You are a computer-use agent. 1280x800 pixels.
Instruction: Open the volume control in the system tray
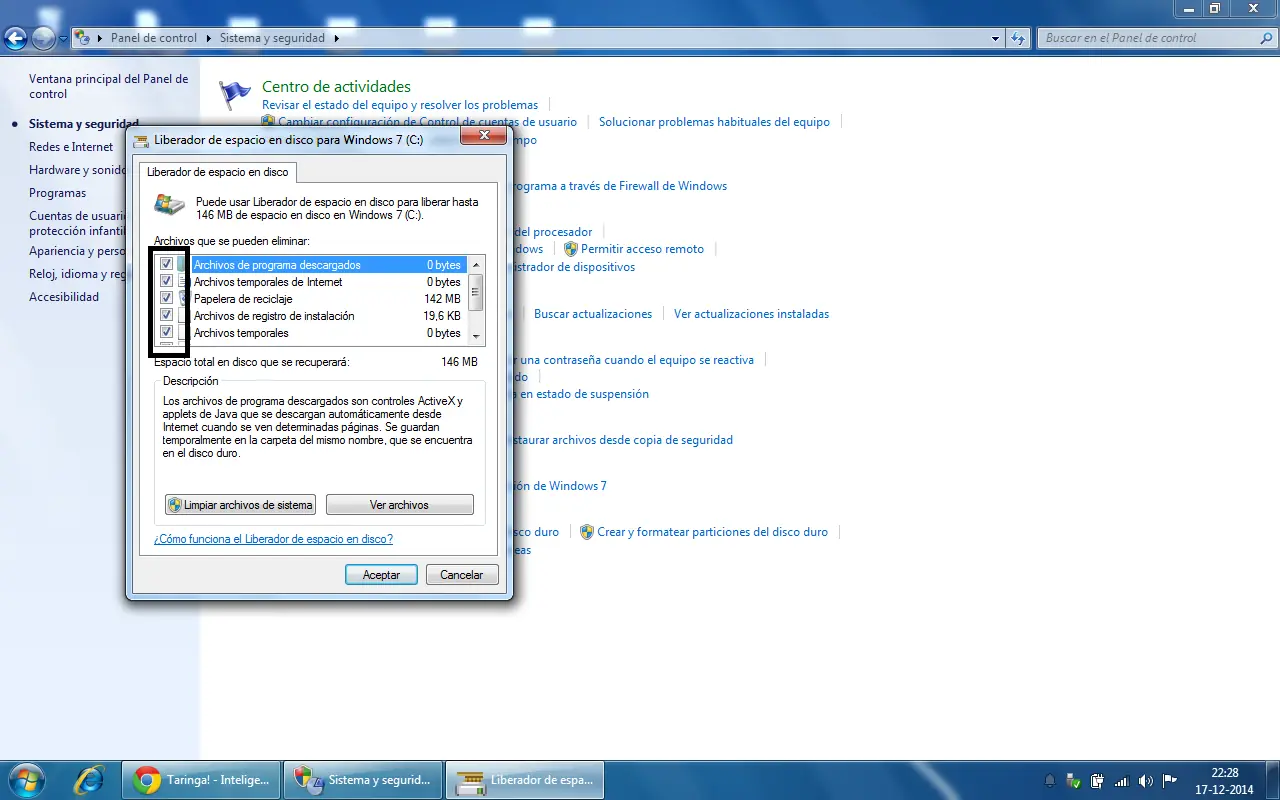(1145, 780)
